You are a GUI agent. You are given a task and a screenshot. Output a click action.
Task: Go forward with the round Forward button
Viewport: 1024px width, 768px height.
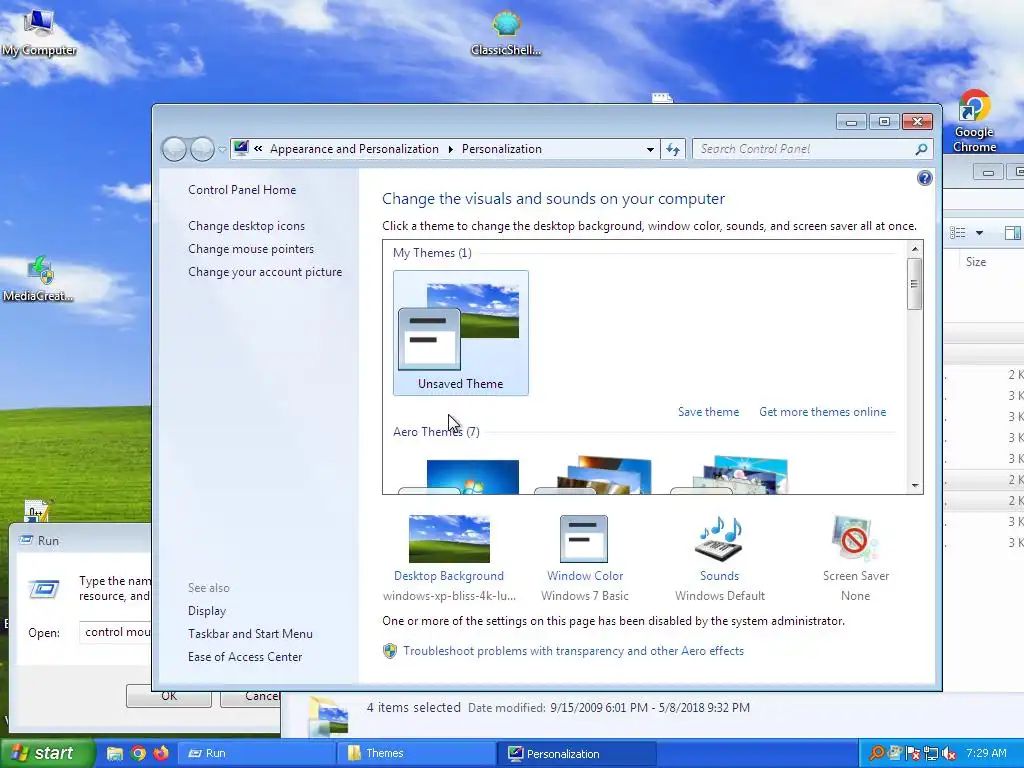(202, 149)
